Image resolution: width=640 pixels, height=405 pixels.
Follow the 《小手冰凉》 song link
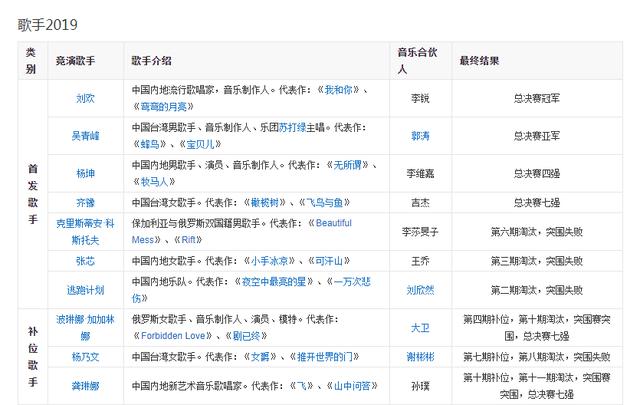coord(269,261)
